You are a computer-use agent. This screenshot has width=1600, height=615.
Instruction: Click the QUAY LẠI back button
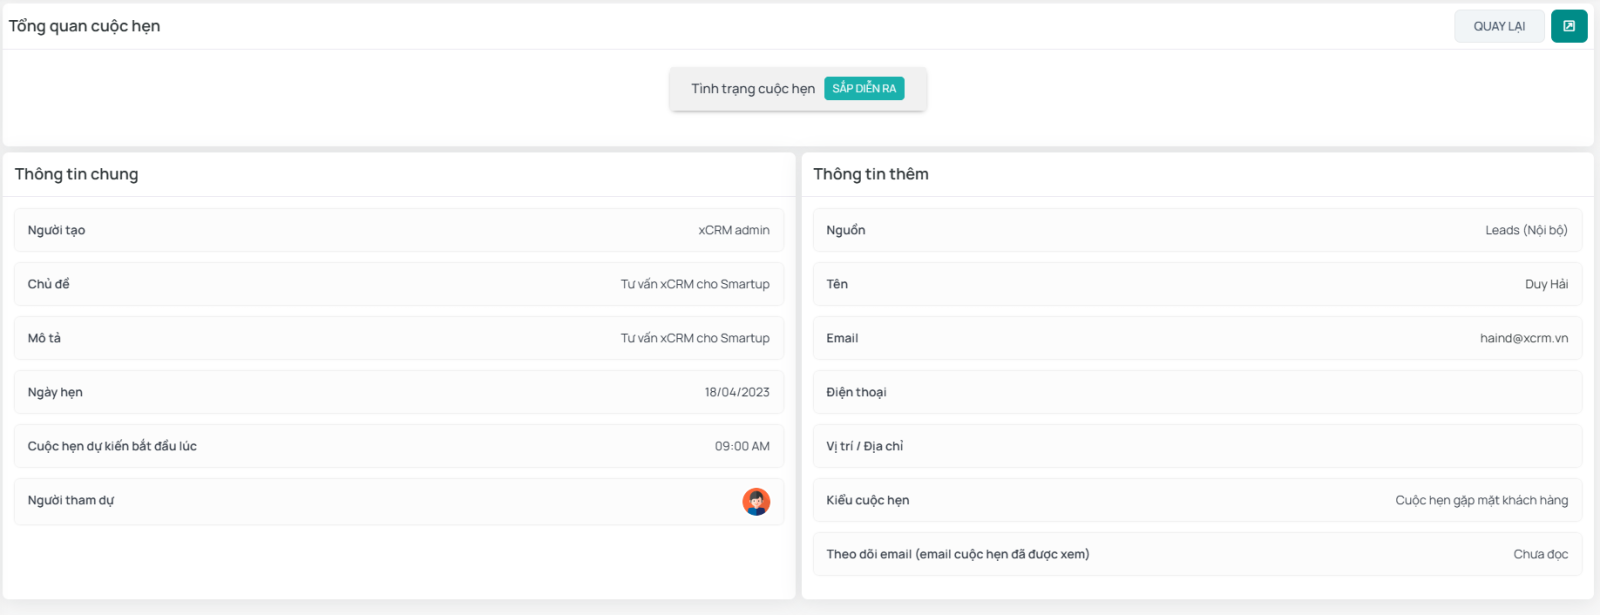(1498, 26)
